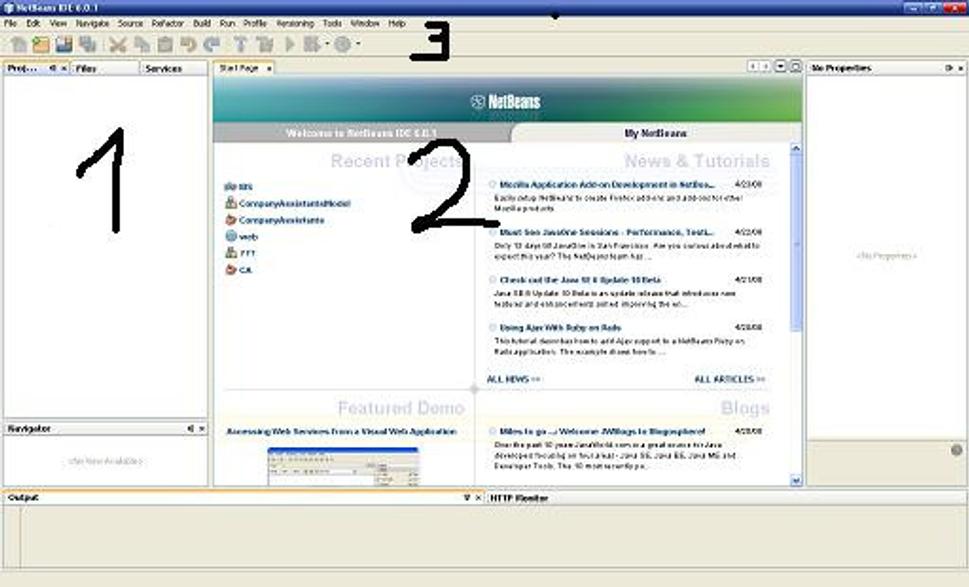Open the 'web' recent project
The image size is (969, 587).
tap(248, 237)
